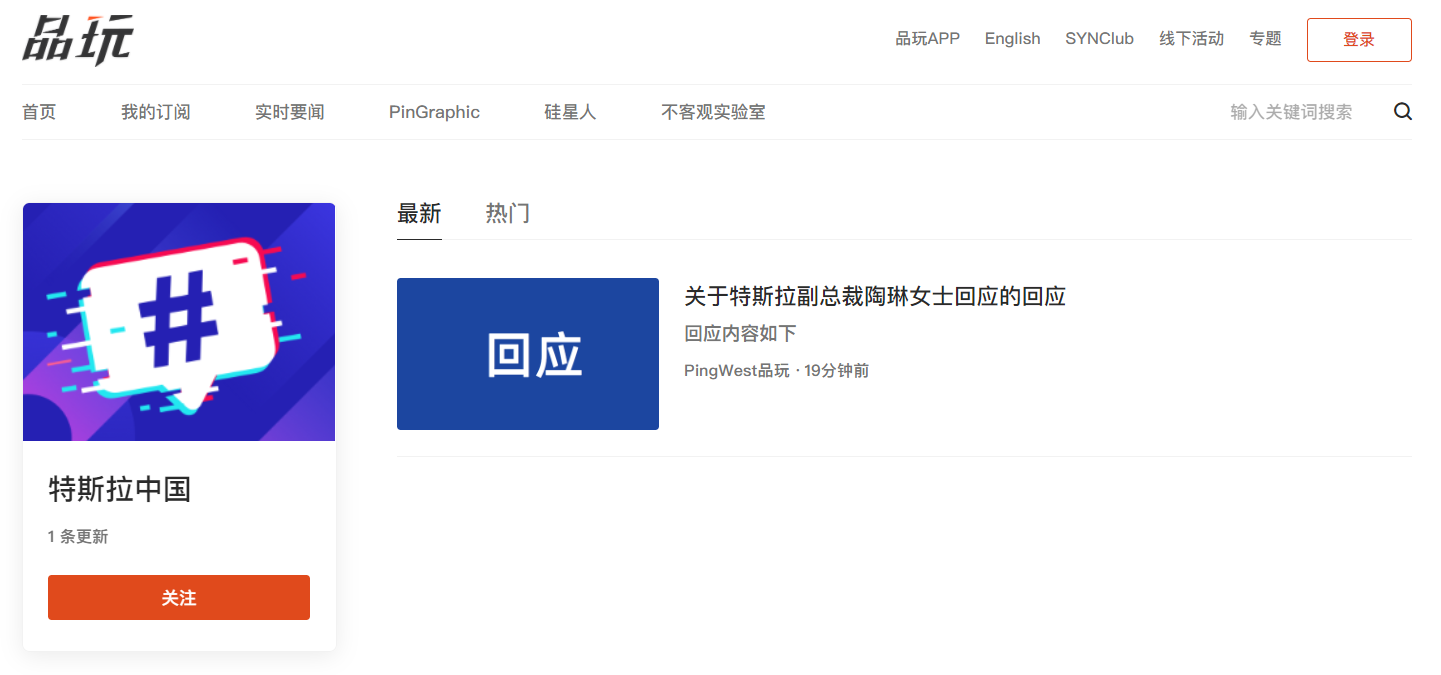Open the blue 回应 article thumbnail
1441x675 pixels.
(x=527, y=354)
